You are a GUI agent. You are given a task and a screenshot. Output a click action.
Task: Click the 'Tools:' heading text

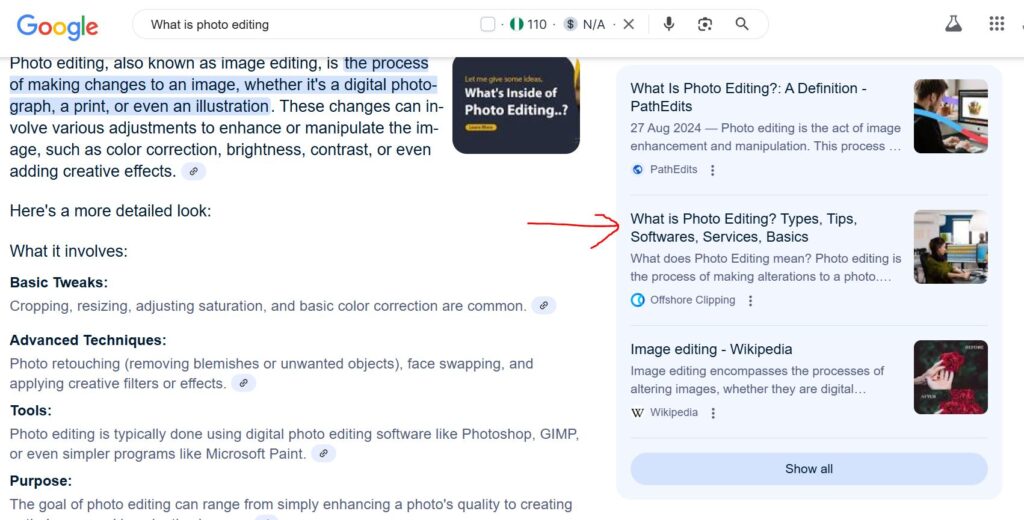point(31,410)
